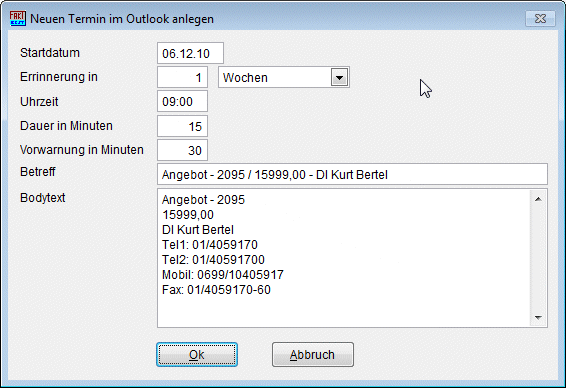This screenshot has height=388, width=566.
Task: Click the 'Tel1: 01/4059170' line in Bodytext
Action: pyautogui.click(x=210, y=245)
